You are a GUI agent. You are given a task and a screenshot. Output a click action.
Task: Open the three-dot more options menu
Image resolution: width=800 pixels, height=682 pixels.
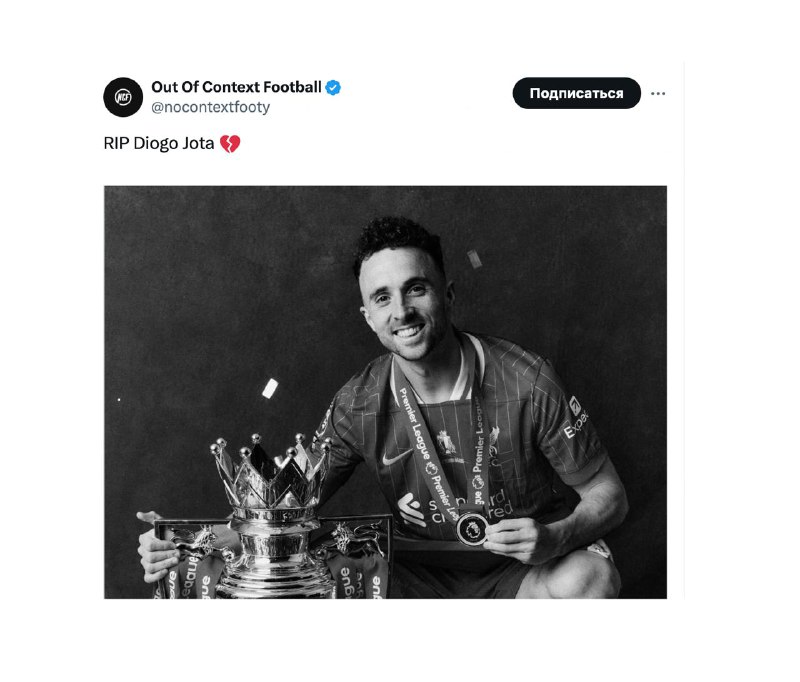pos(658,93)
